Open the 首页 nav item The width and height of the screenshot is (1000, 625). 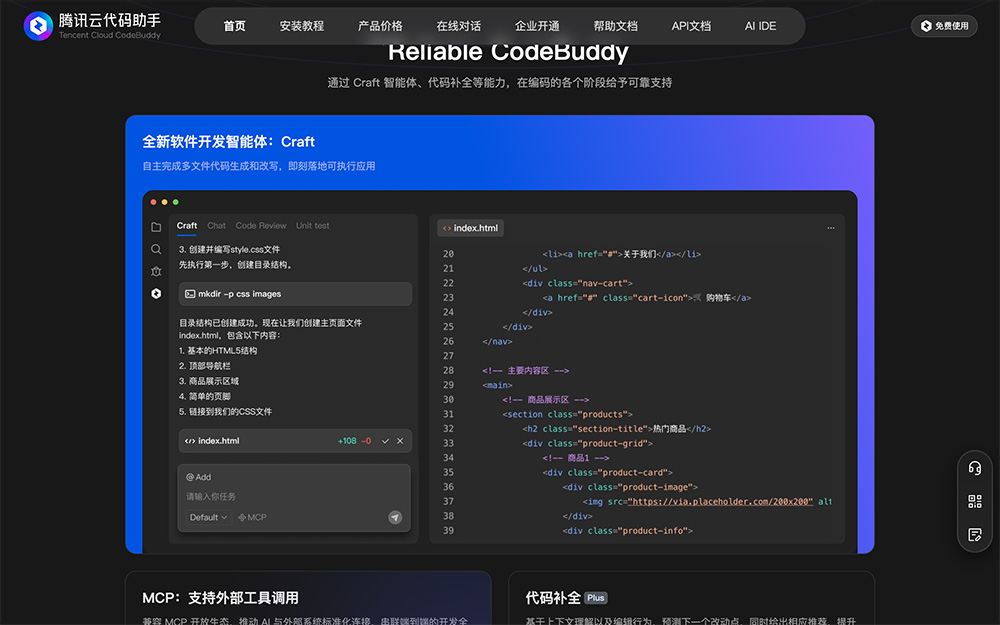234,26
